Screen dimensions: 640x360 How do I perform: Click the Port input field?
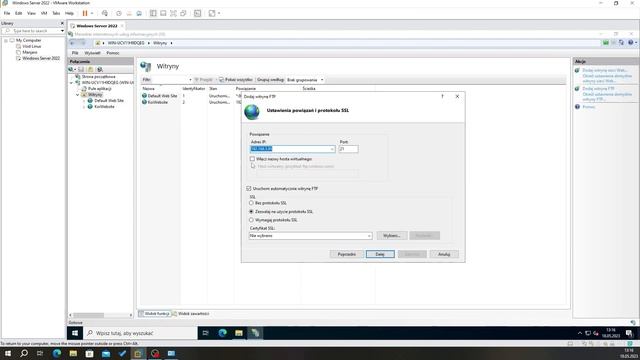348,149
